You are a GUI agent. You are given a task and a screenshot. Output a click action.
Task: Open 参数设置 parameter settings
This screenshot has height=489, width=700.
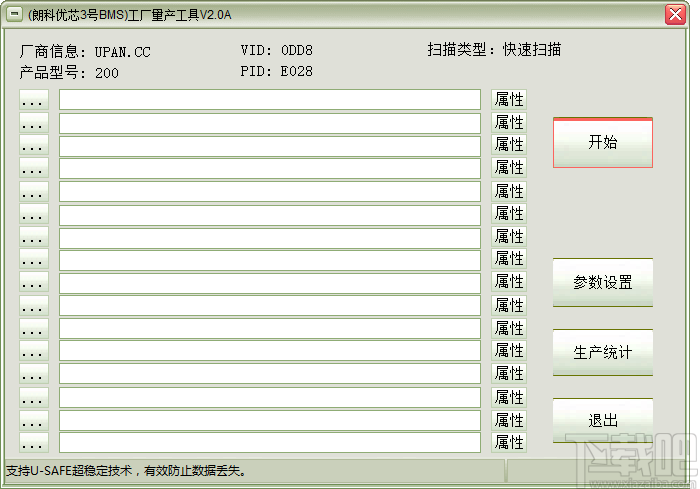point(603,283)
